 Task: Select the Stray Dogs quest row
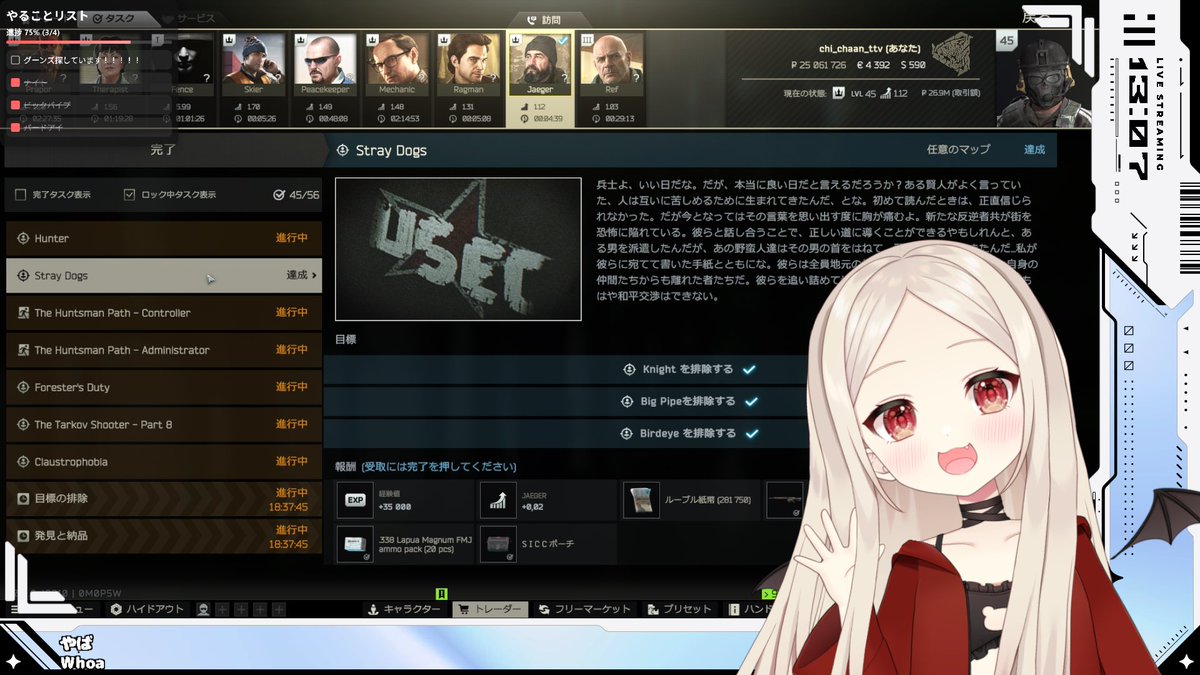[164, 275]
